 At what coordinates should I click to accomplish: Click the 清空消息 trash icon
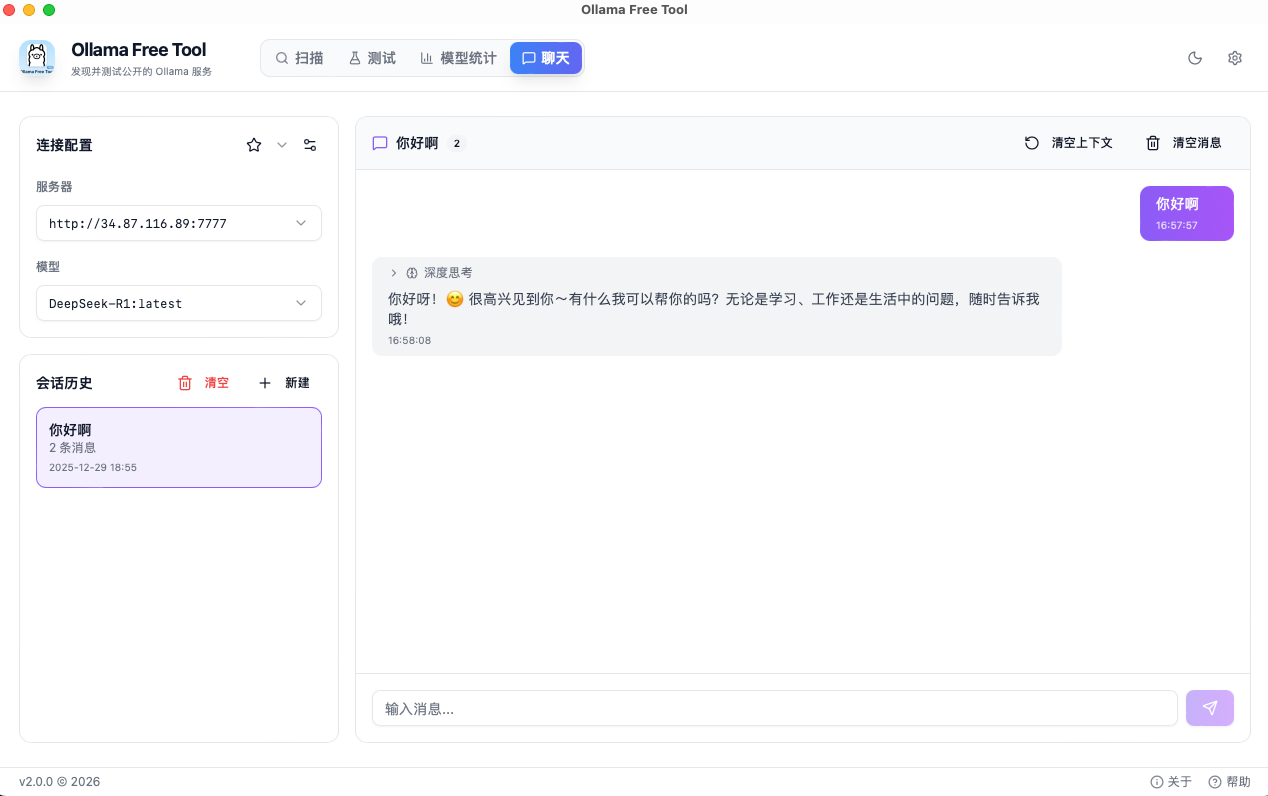coord(1152,143)
